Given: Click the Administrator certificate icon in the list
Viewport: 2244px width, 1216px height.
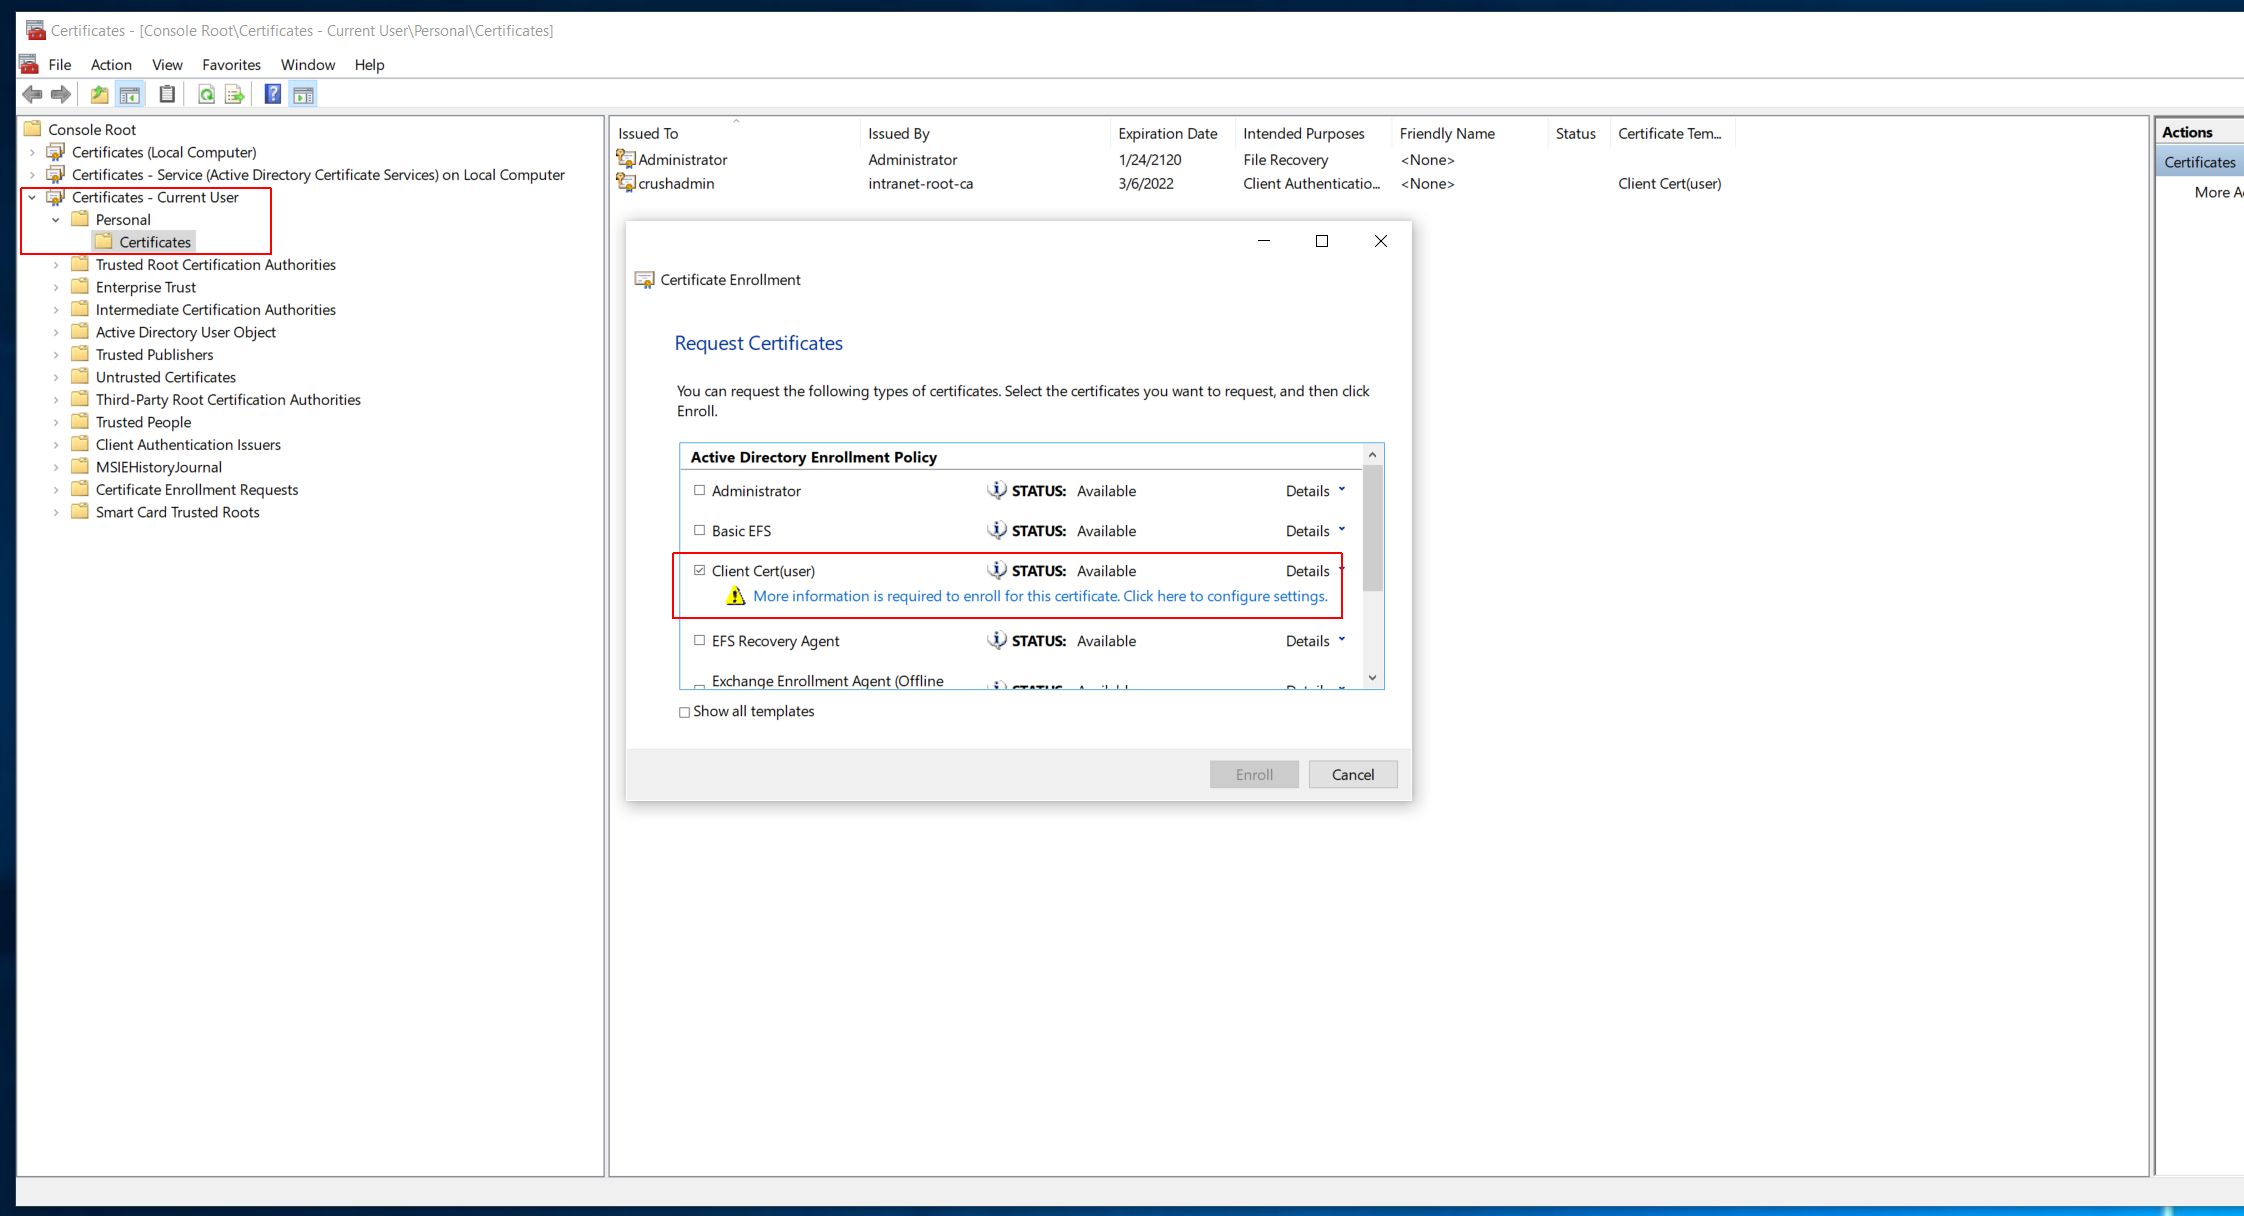Looking at the screenshot, I should (x=626, y=159).
